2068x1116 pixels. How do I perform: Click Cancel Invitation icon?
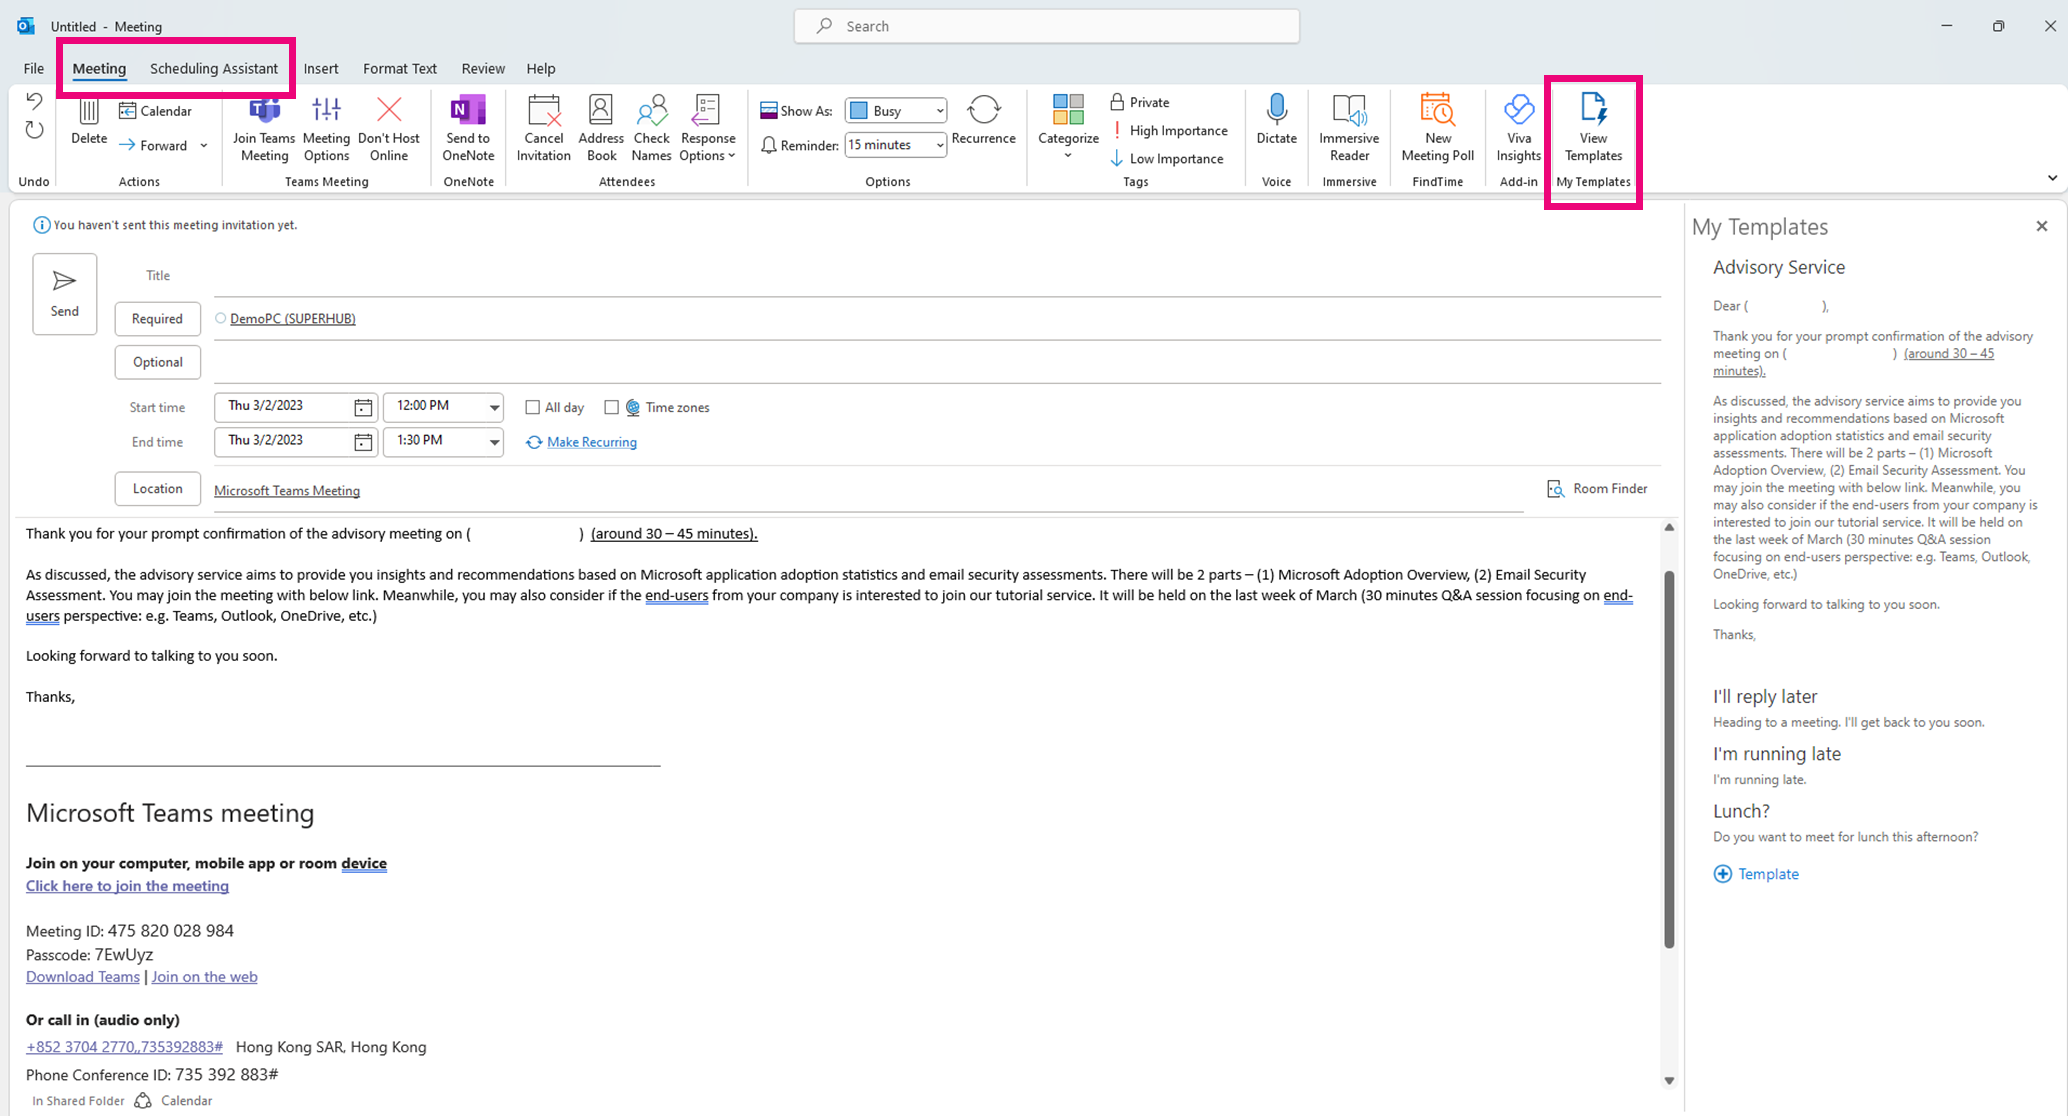pyautogui.click(x=544, y=129)
